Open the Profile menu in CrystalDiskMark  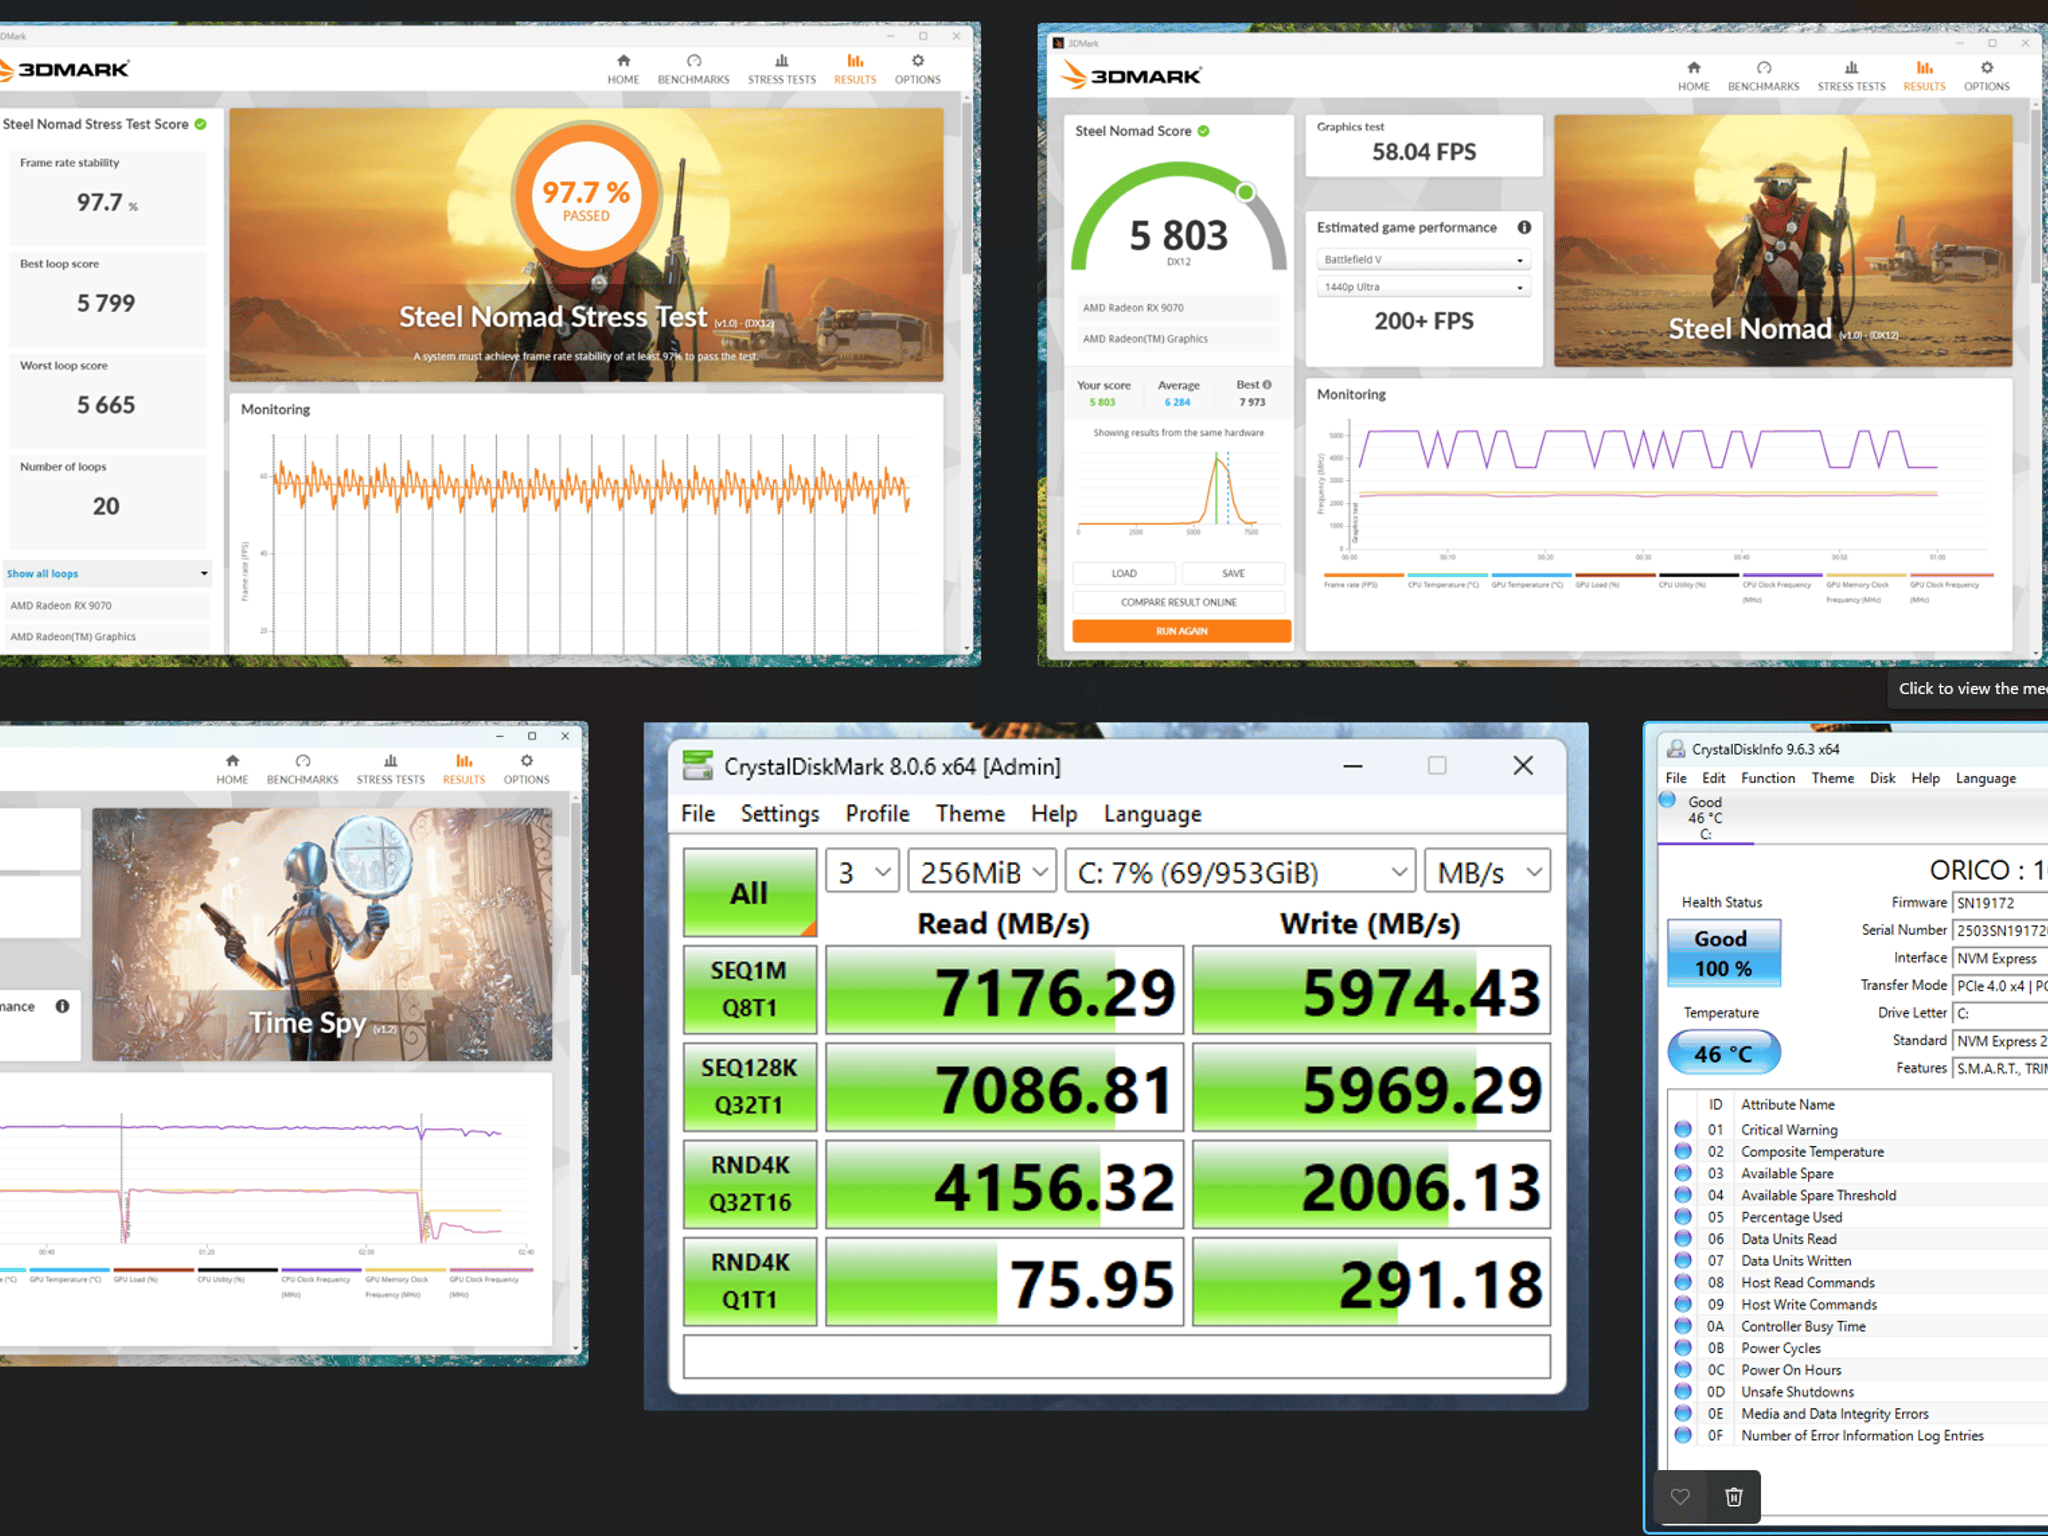(x=877, y=813)
